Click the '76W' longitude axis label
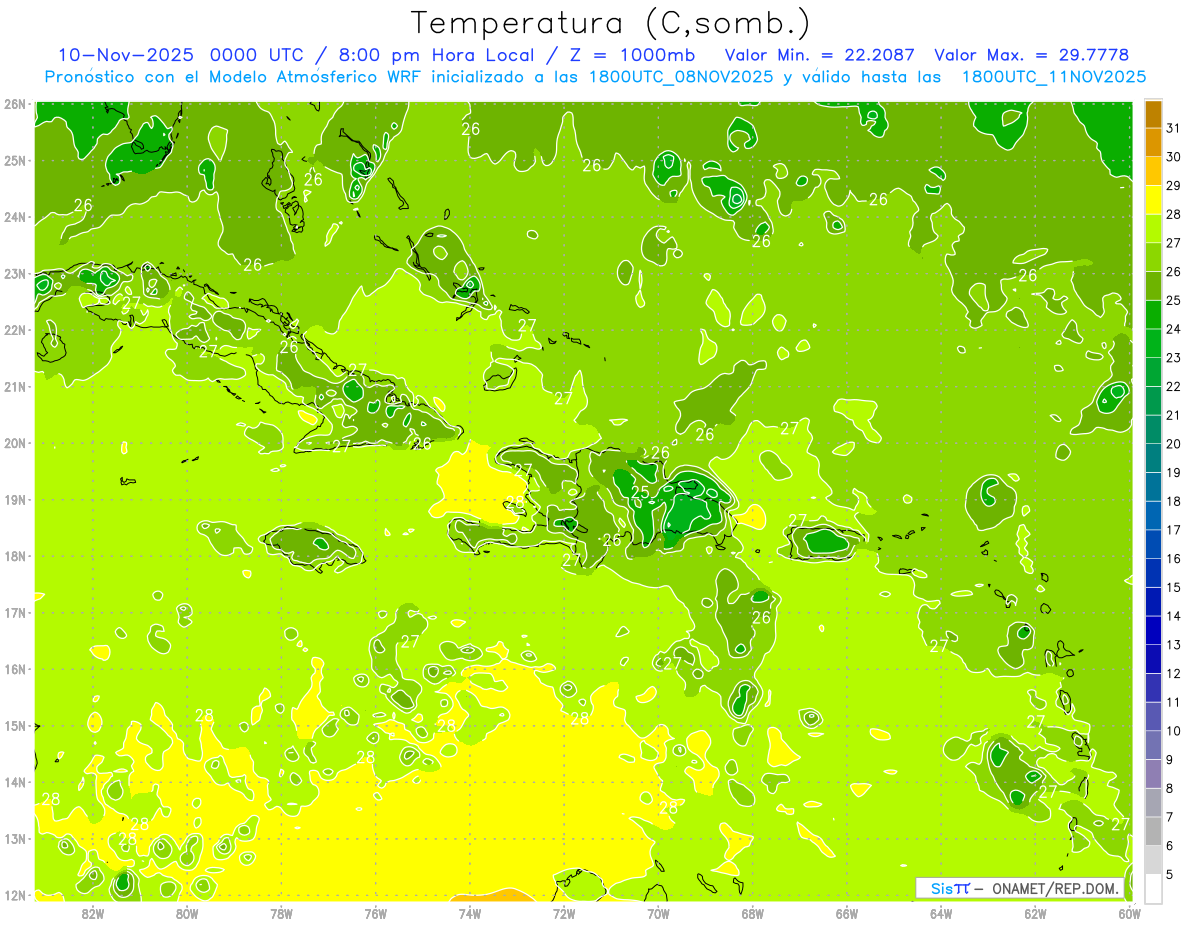The height and width of the screenshot is (927, 1200). pos(376,913)
